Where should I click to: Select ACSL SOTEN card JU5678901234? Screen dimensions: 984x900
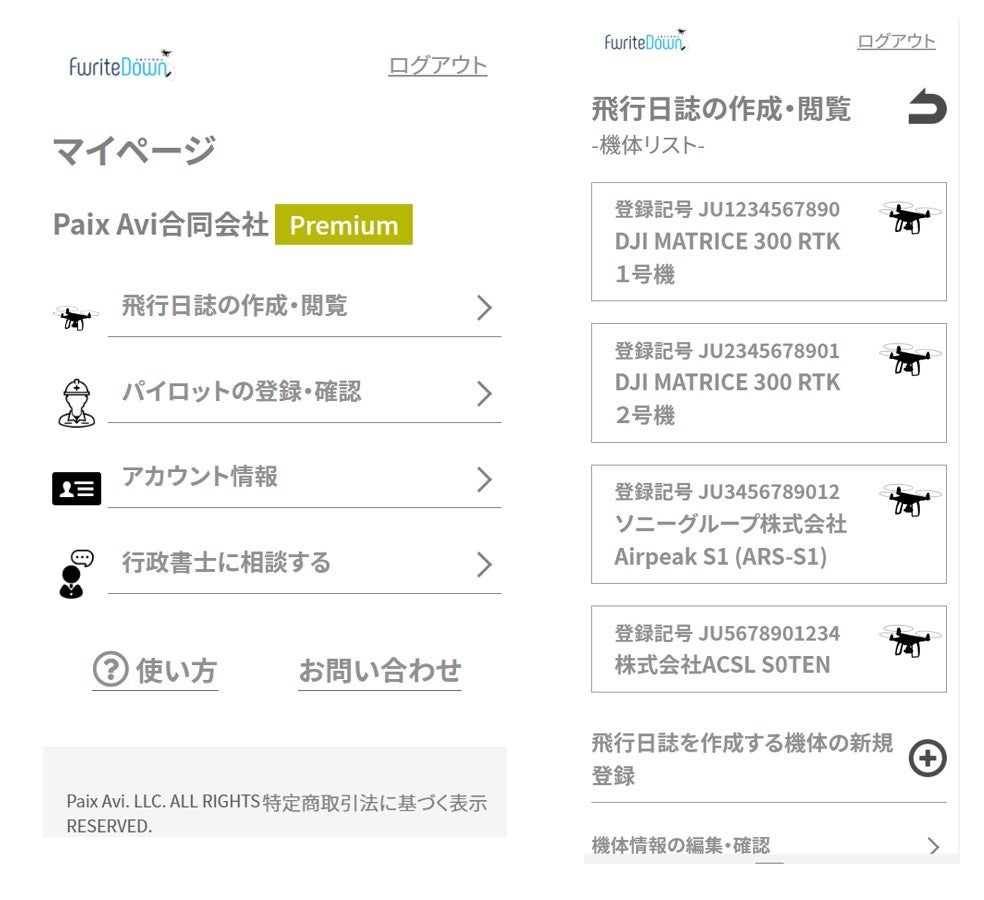pos(769,649)
